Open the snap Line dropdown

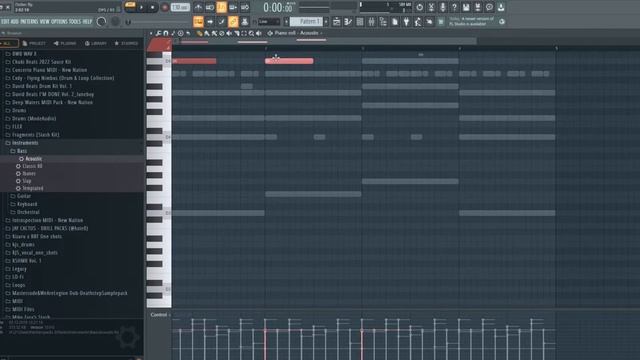[269, 22]
